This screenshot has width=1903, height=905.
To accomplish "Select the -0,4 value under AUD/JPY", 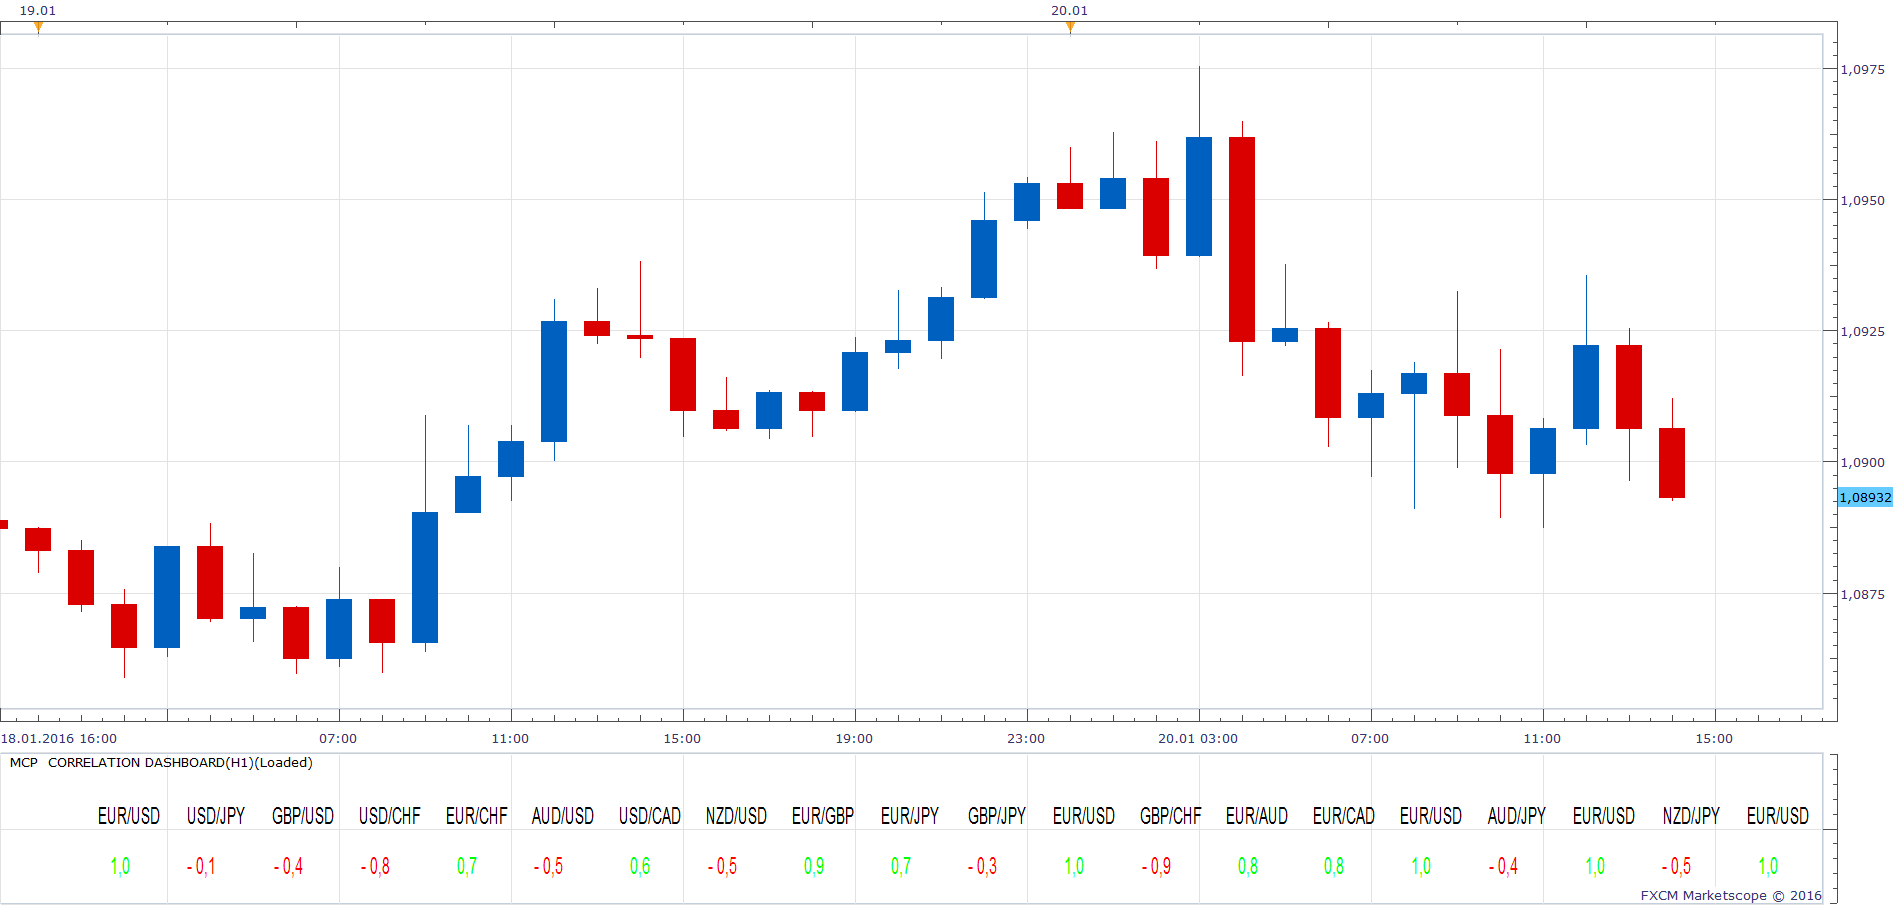I will [1503, 866].
